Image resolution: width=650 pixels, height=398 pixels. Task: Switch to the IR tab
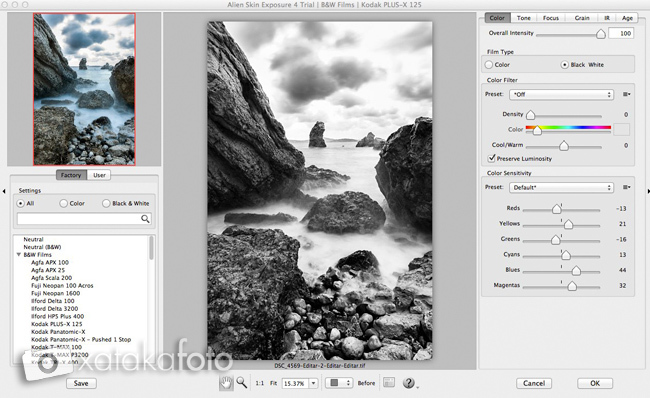[x=607, y=18]
